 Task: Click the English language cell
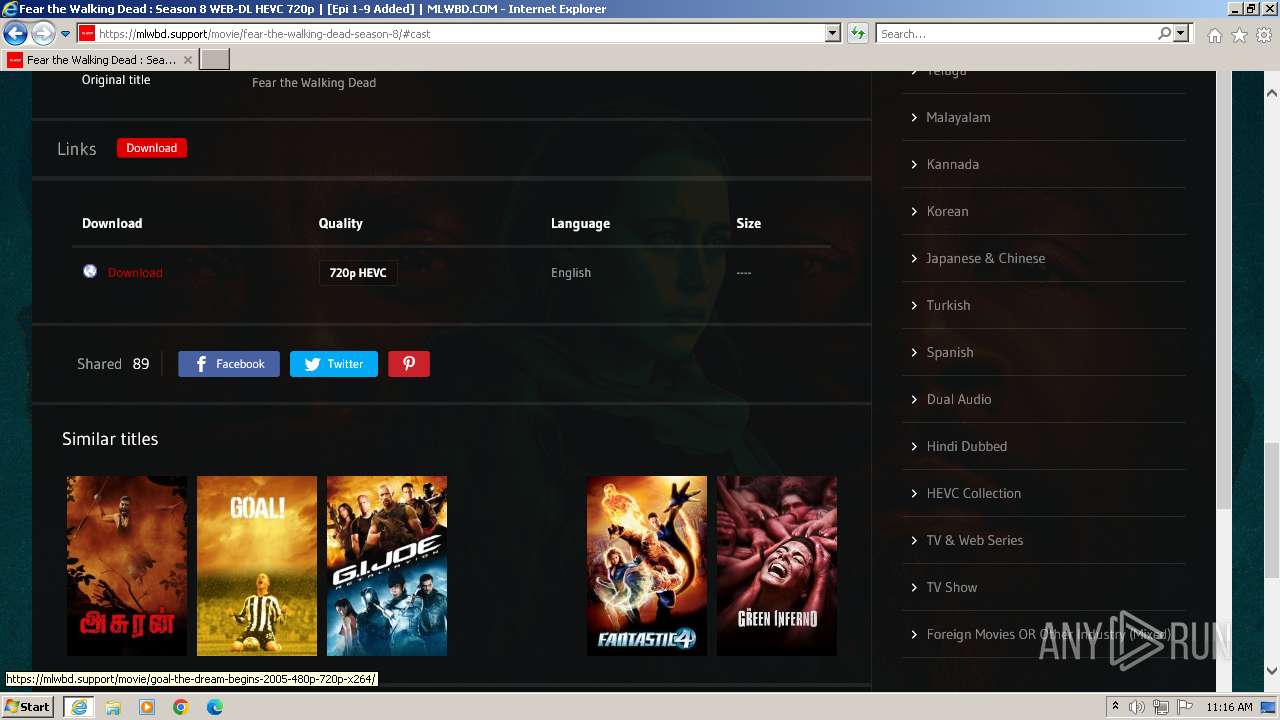coord(571,273)
